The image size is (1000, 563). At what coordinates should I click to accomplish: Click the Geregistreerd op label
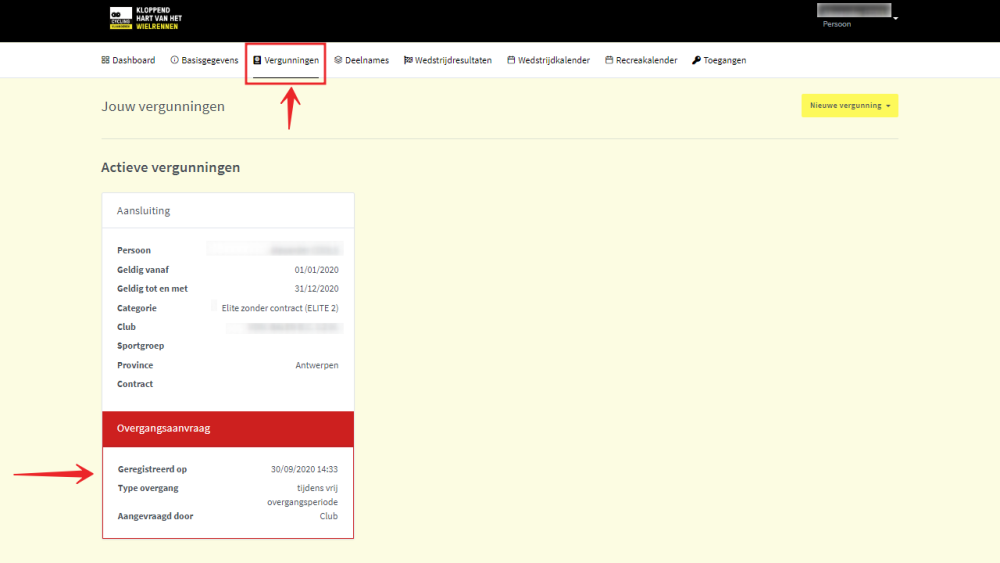pyautogui.click(x=152, y=469)
